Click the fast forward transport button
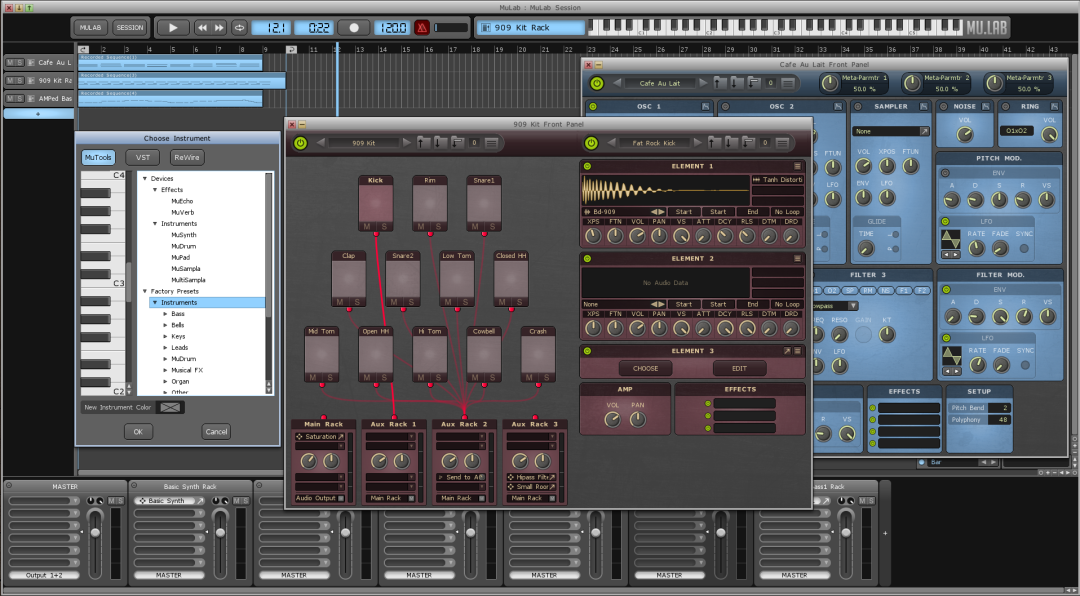Screen dimensions: 1080x596 219,28
